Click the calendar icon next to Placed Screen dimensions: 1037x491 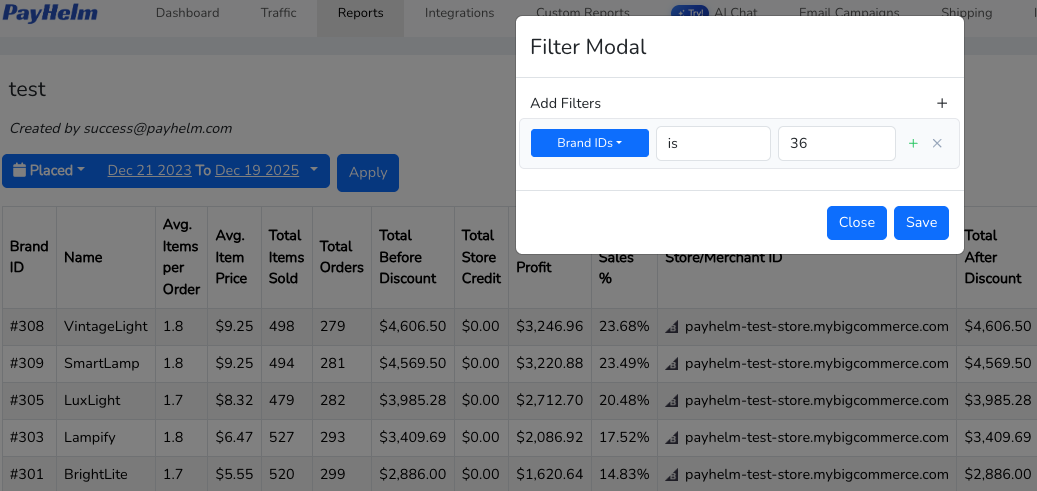[19, 170]
